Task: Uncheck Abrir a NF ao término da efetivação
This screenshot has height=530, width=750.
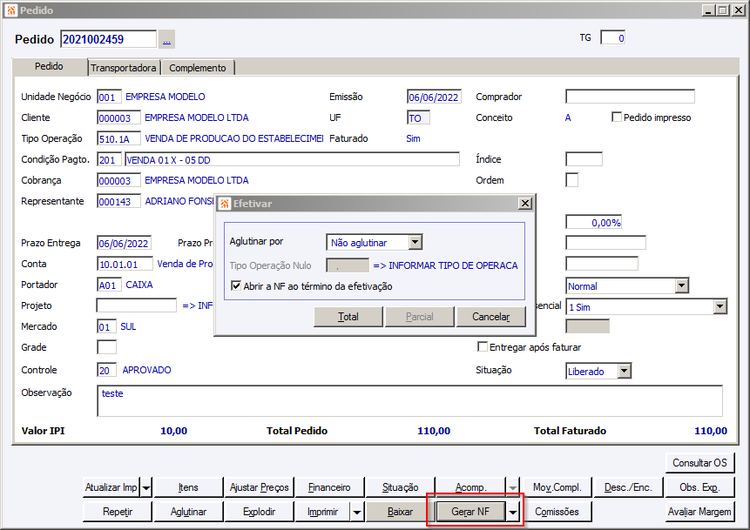Action: point(235,286)
